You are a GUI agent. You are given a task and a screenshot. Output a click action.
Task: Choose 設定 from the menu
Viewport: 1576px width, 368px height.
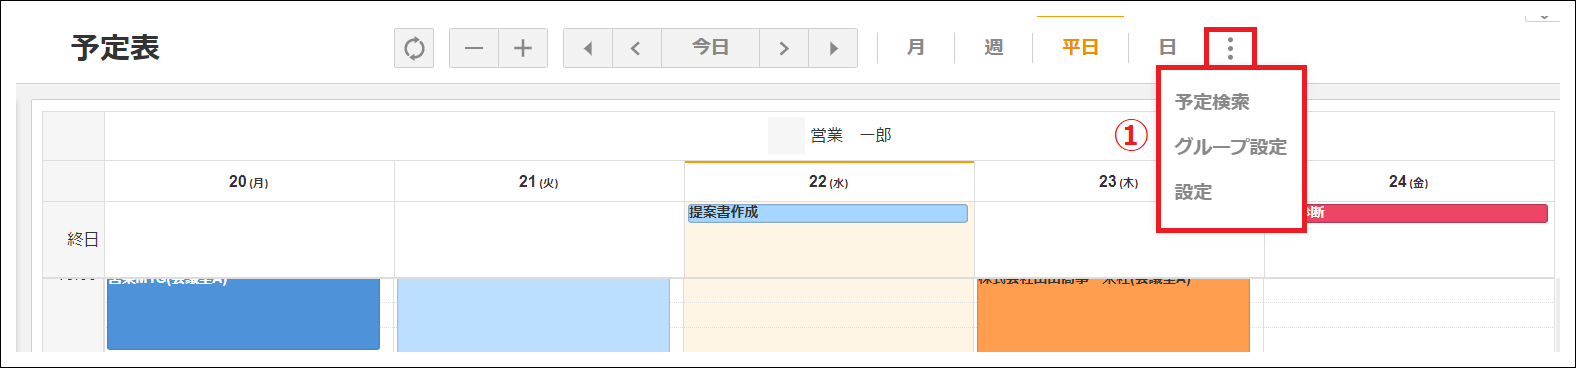tap(1193, 192)
